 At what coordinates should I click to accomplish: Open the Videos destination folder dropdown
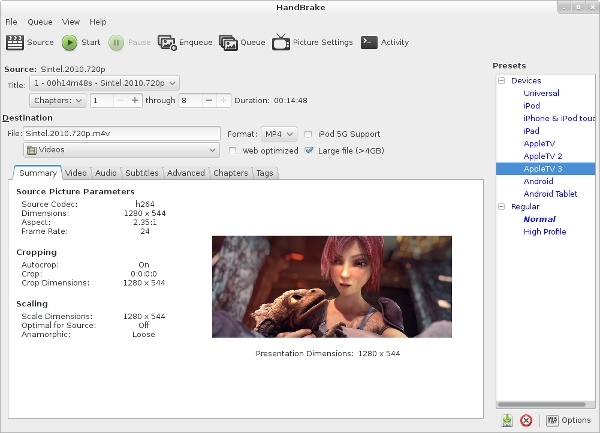(120, 151)
